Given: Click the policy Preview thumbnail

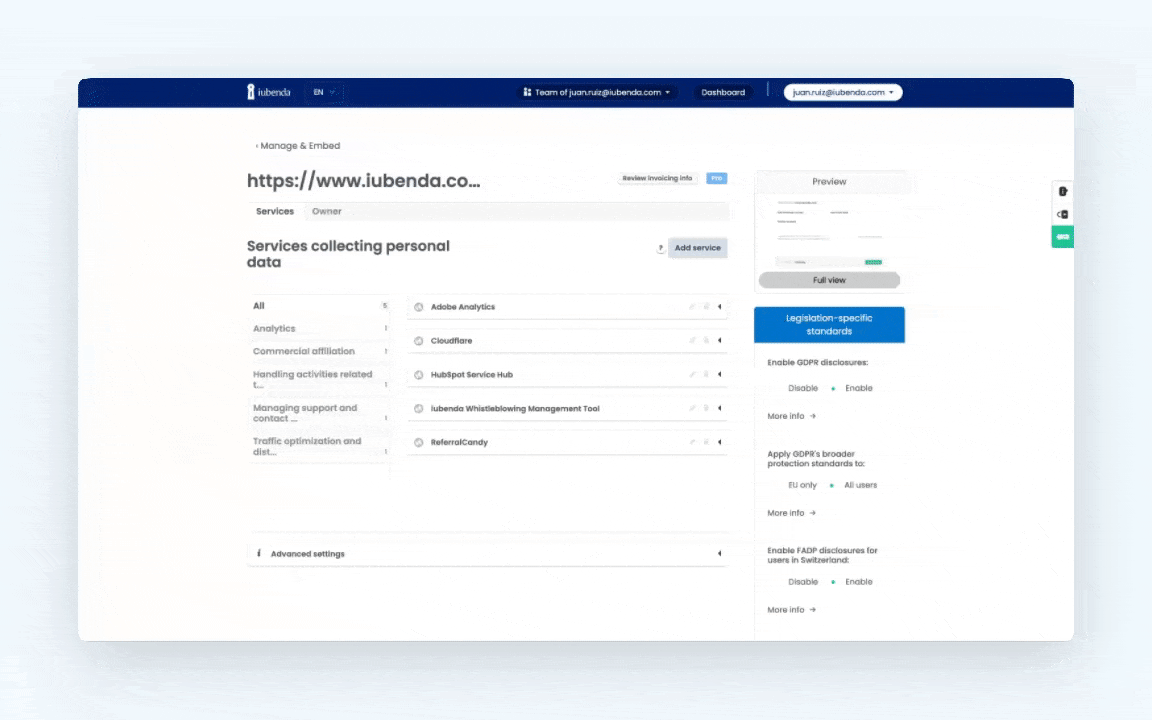Looking at the screenshot, I should click(829, 231).
